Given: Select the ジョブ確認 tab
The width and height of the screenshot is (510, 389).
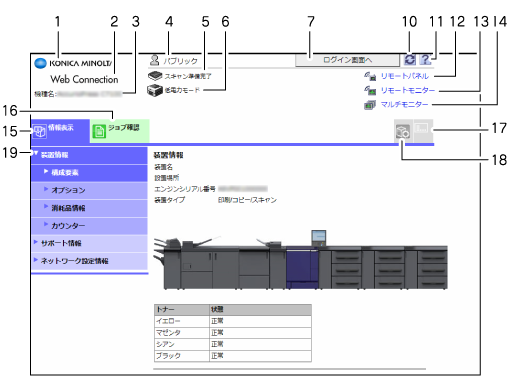Looking at the screenshot, I should coord(120,131).
